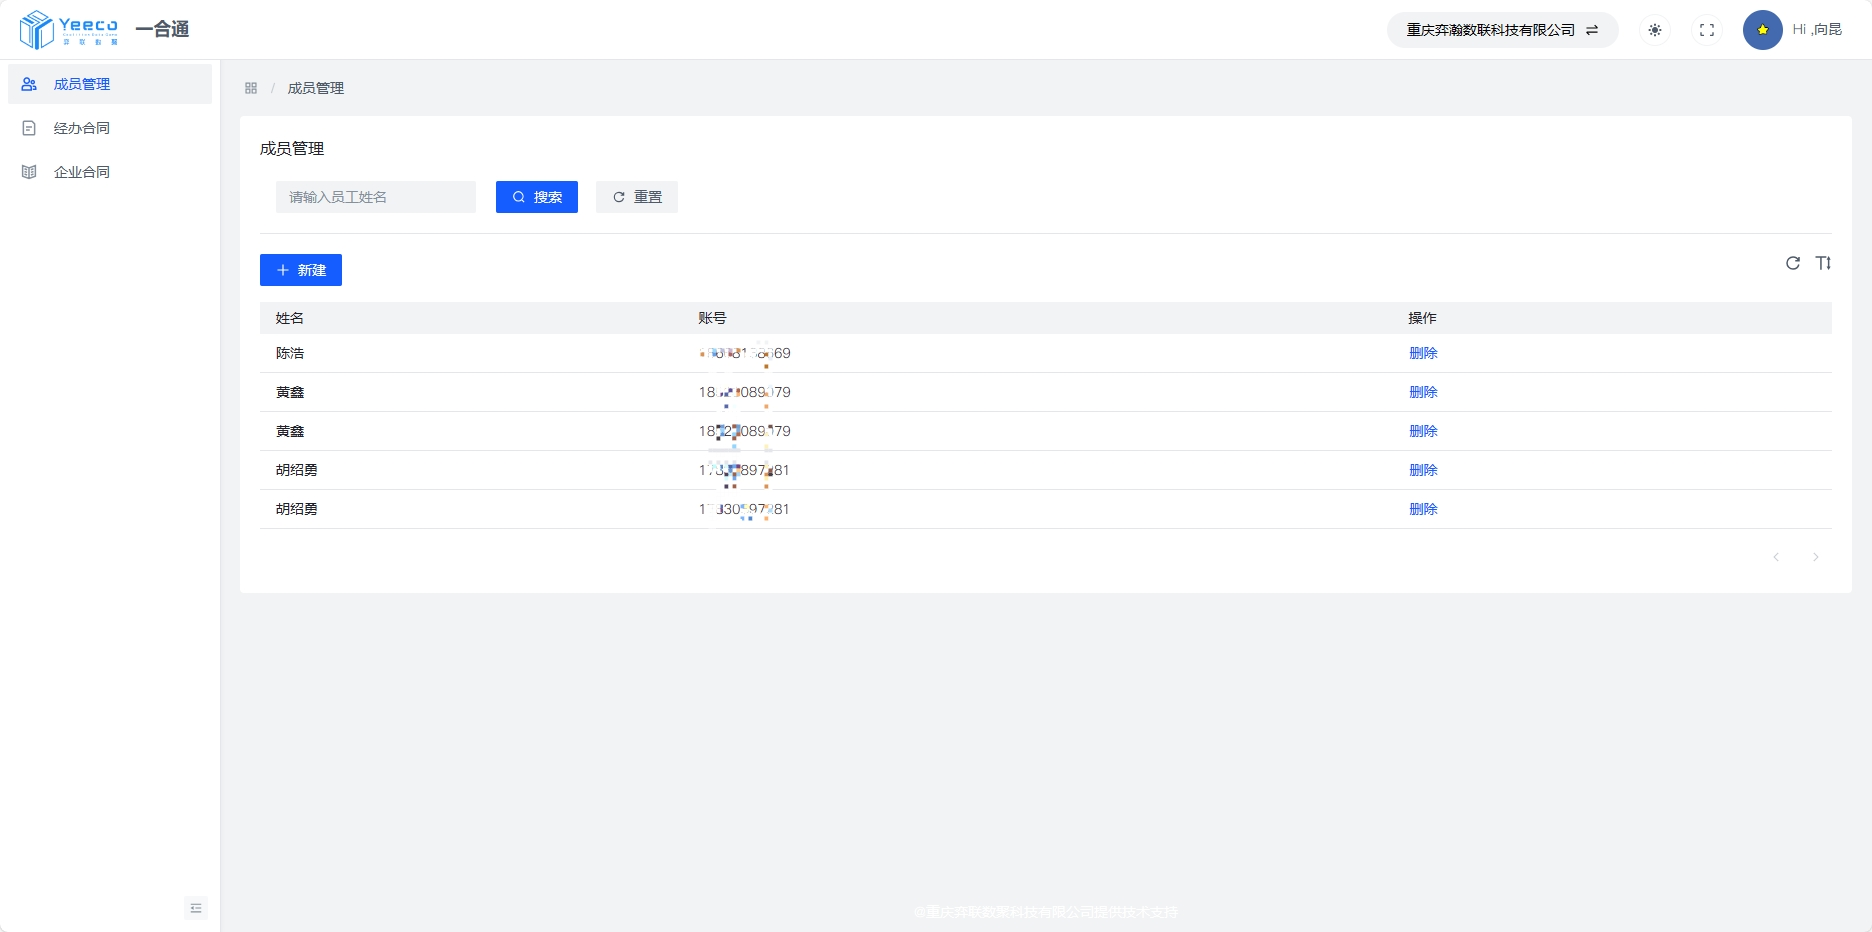Select the name 陈浩

tap(290, 353)
